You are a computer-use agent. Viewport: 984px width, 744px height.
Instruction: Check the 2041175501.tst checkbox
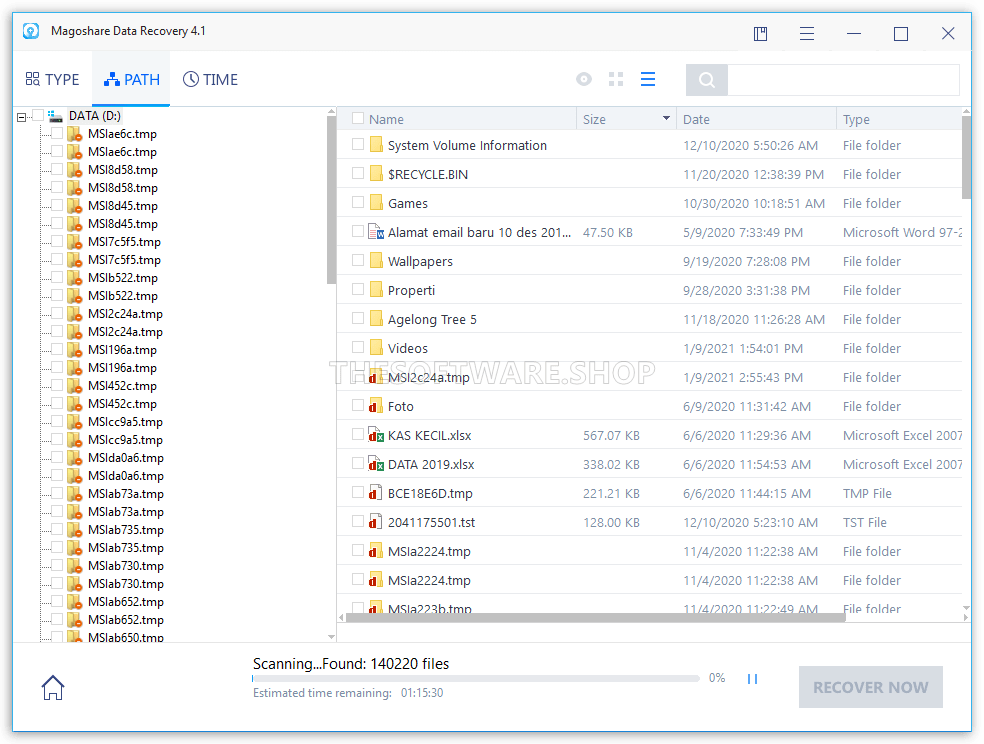tap(358, 521)
